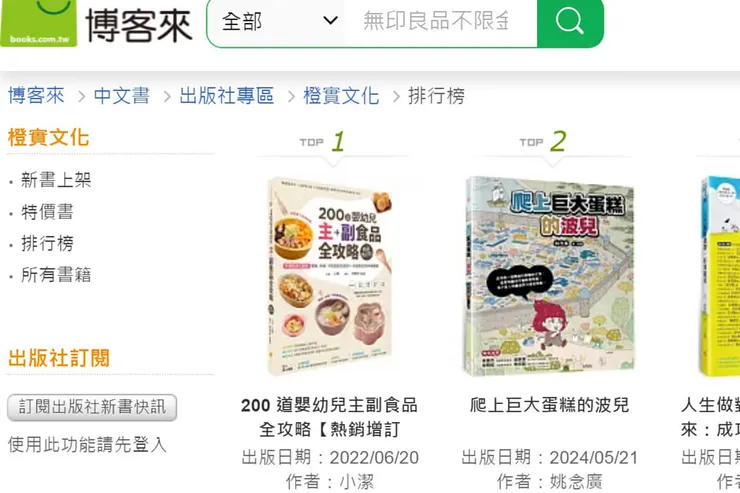Viewport: 740px width, 493px height.
Task: Open 出版社專區 breadcrumb link
Action: click(x=227, y=96)
